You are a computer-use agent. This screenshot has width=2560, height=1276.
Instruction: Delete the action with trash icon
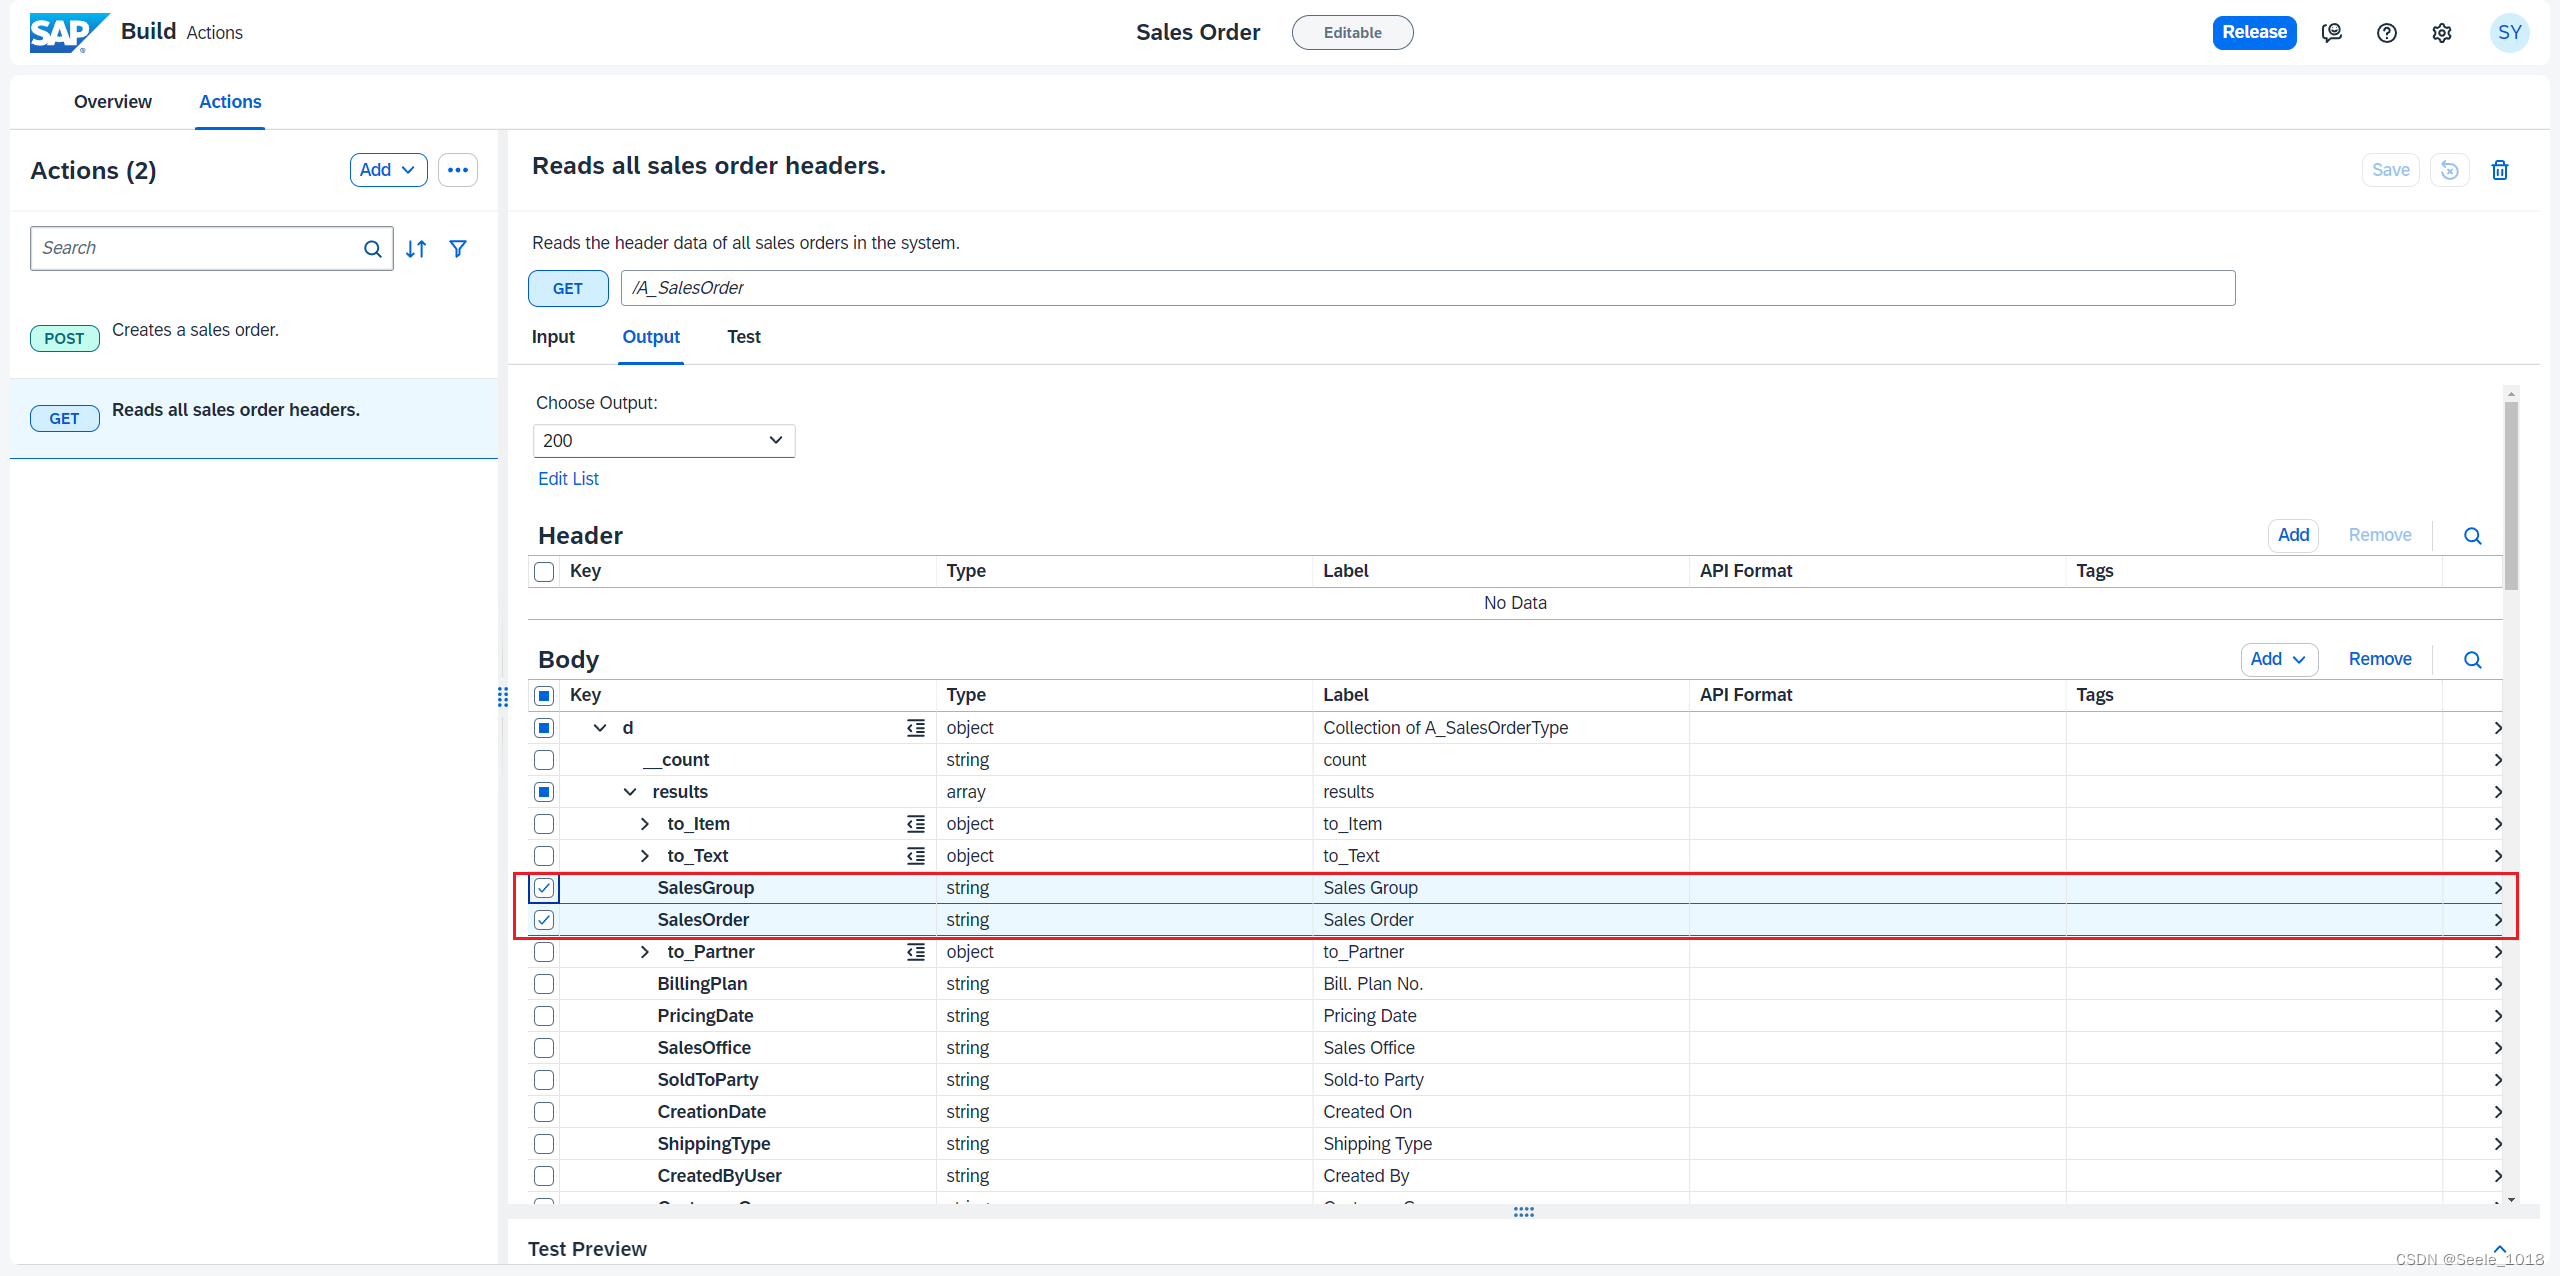[2500, 170]
